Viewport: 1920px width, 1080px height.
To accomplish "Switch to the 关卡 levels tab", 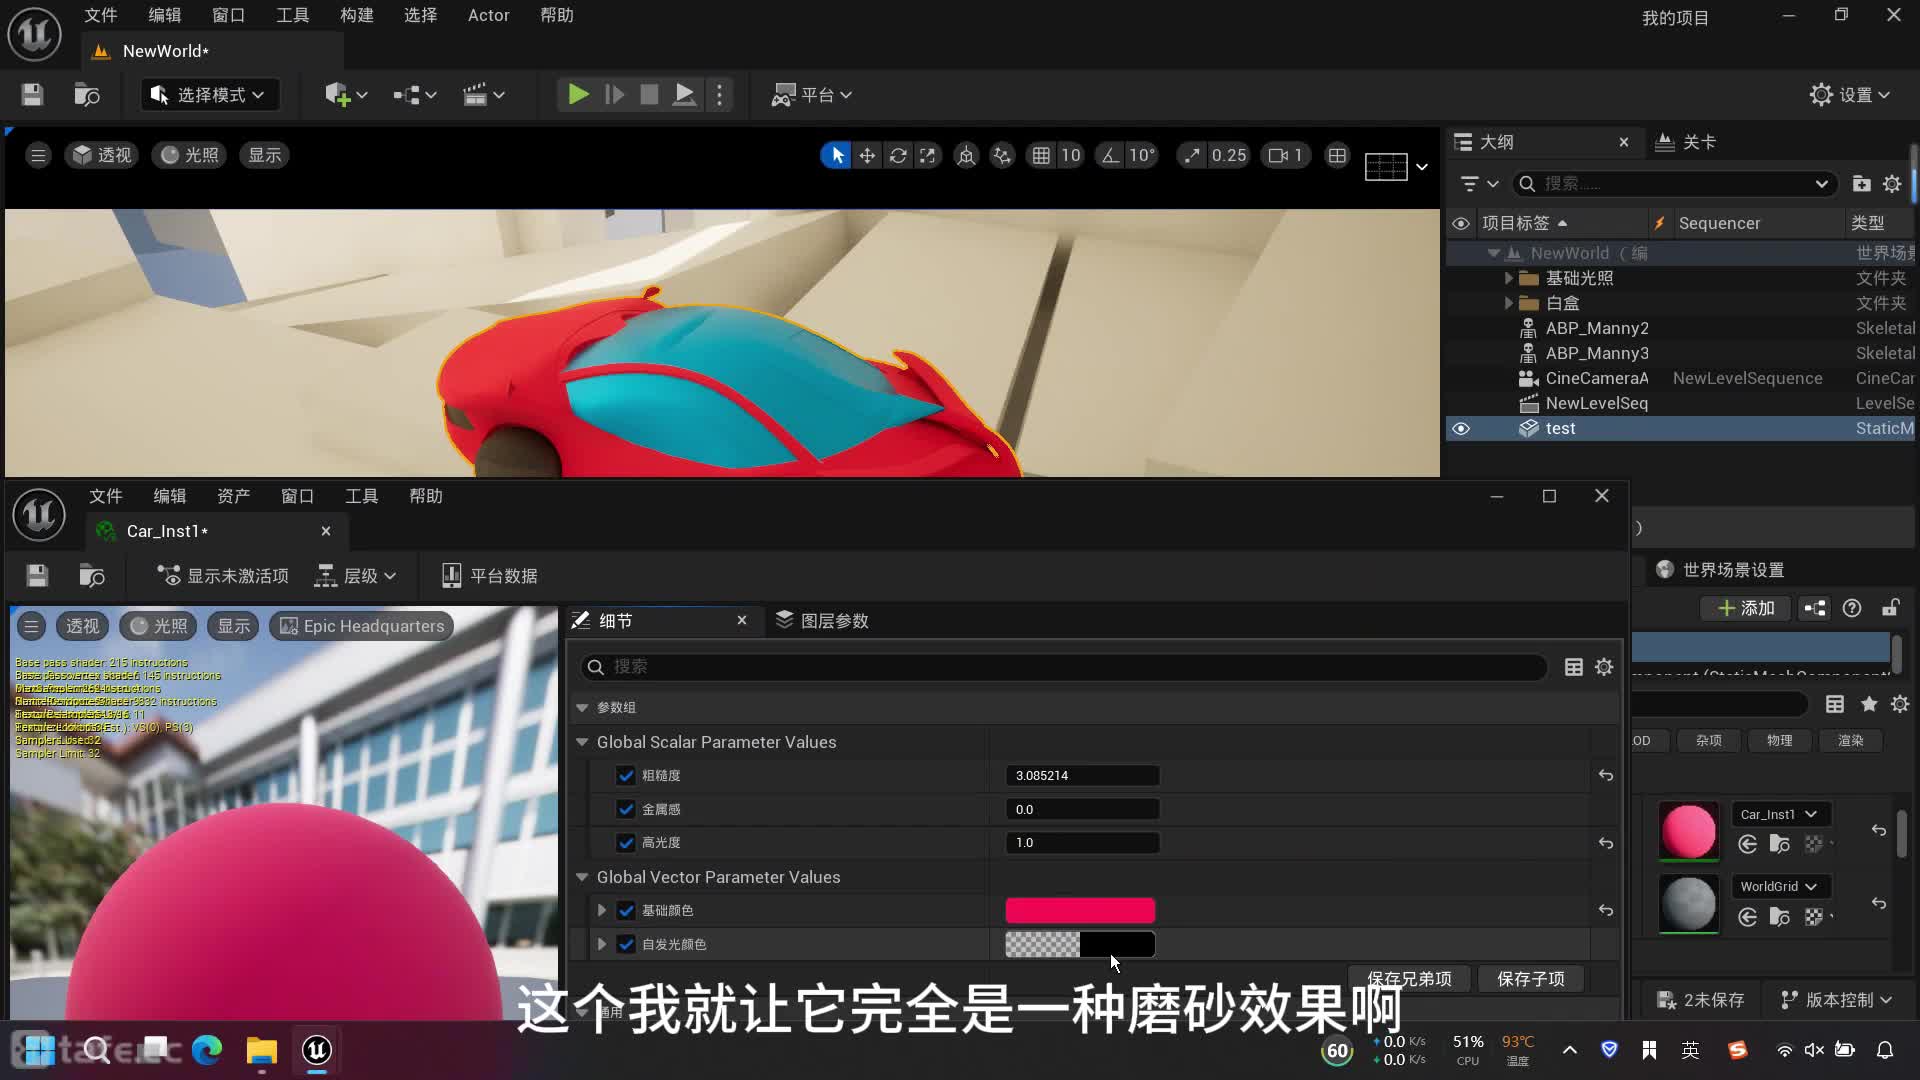I will coord(1685,142).
